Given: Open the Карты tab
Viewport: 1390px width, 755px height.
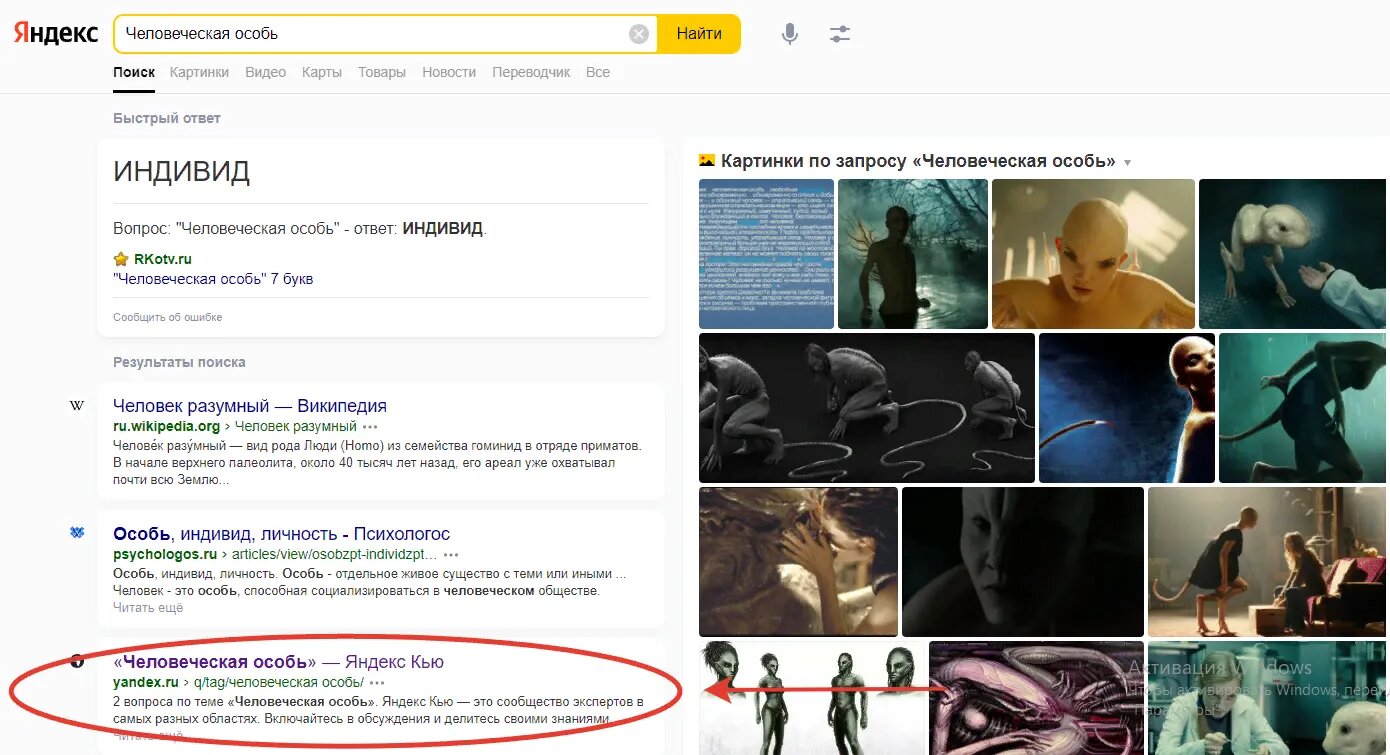Looking at the screenshot, I should 322,72.
